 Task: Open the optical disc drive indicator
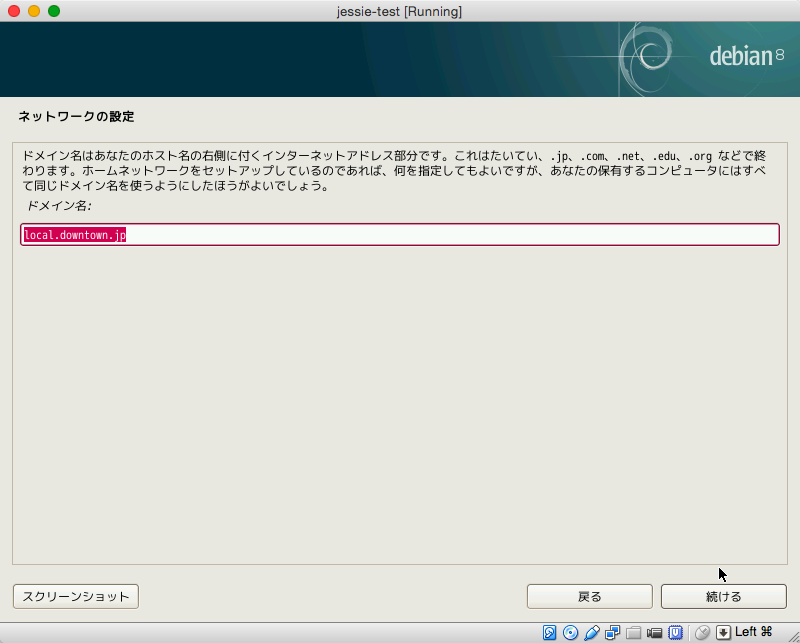click(570, 632)
